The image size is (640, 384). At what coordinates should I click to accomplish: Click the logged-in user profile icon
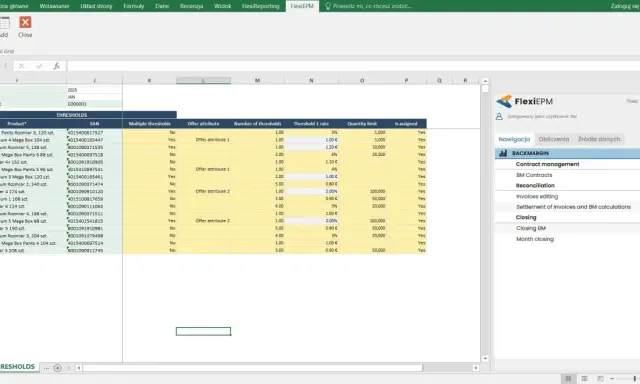[x=499, y=116]
